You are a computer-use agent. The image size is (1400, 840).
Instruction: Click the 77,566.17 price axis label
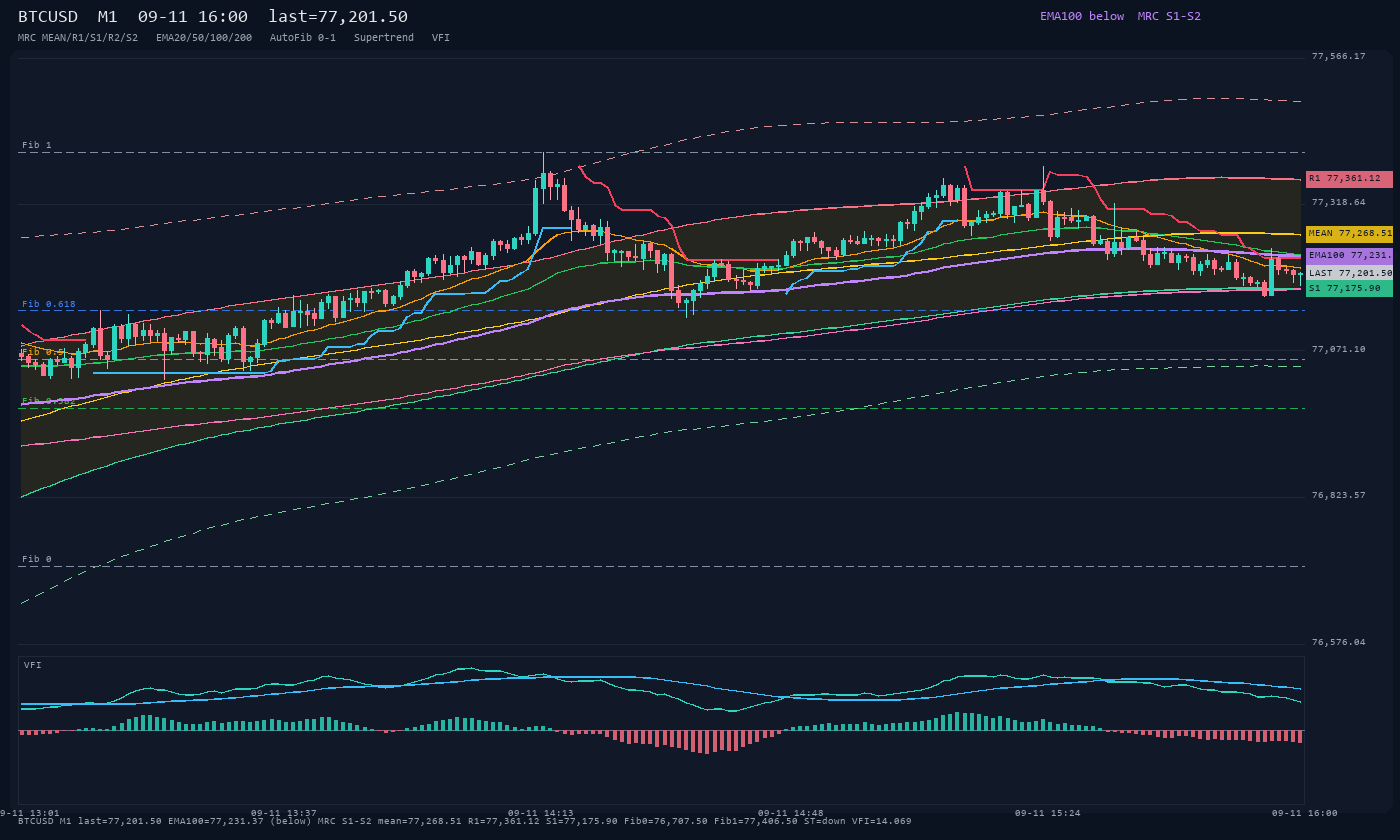click(x=1338, y=56)
